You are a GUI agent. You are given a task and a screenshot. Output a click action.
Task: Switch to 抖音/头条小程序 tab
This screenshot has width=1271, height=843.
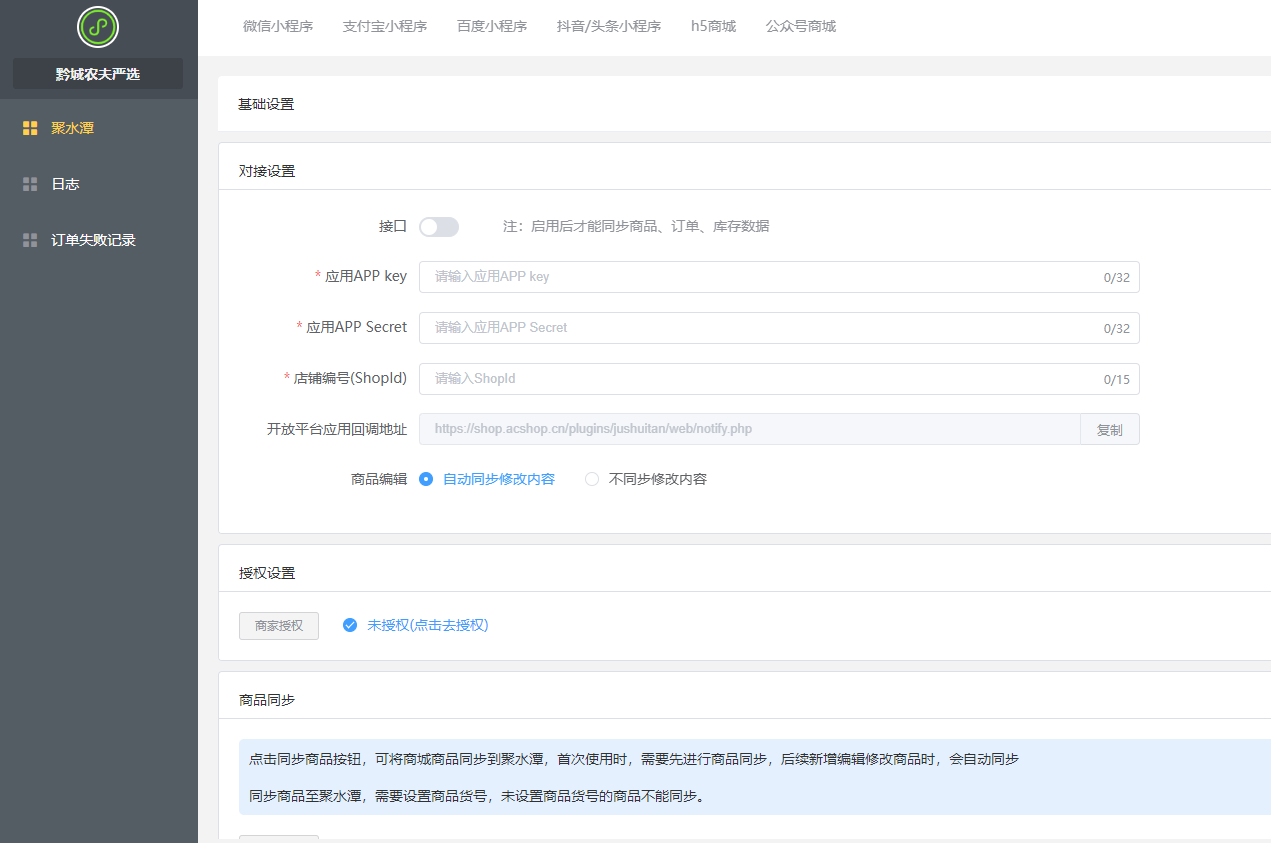tap(609, 27)
